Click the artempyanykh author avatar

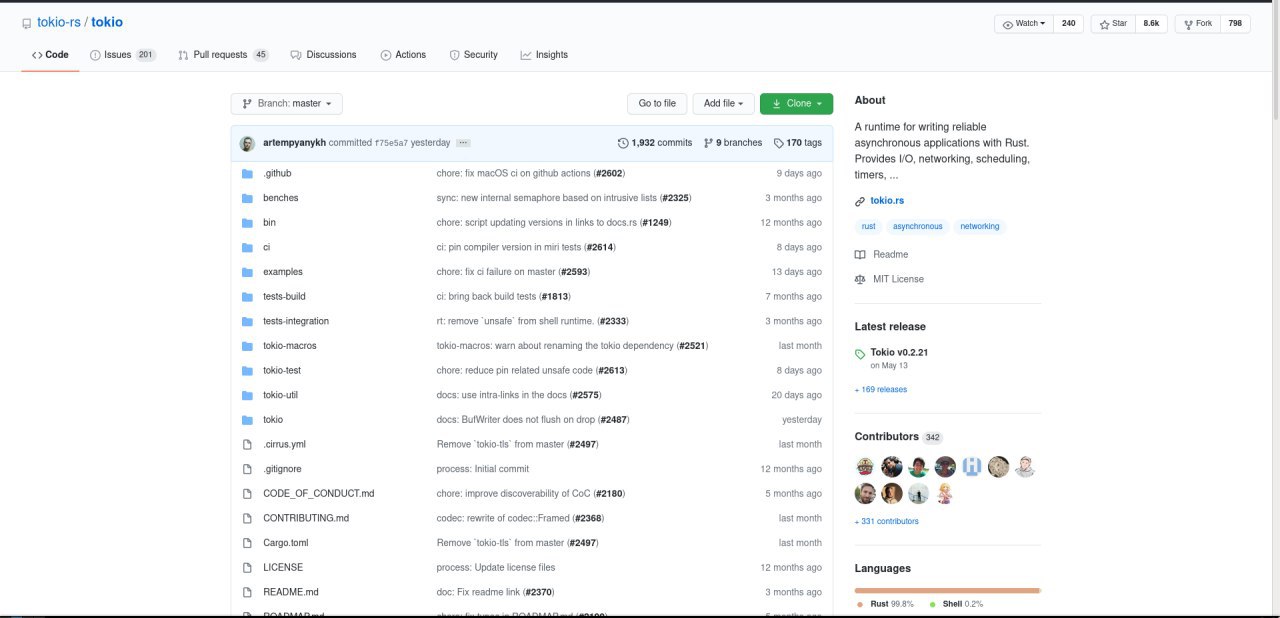click(247, 143)
